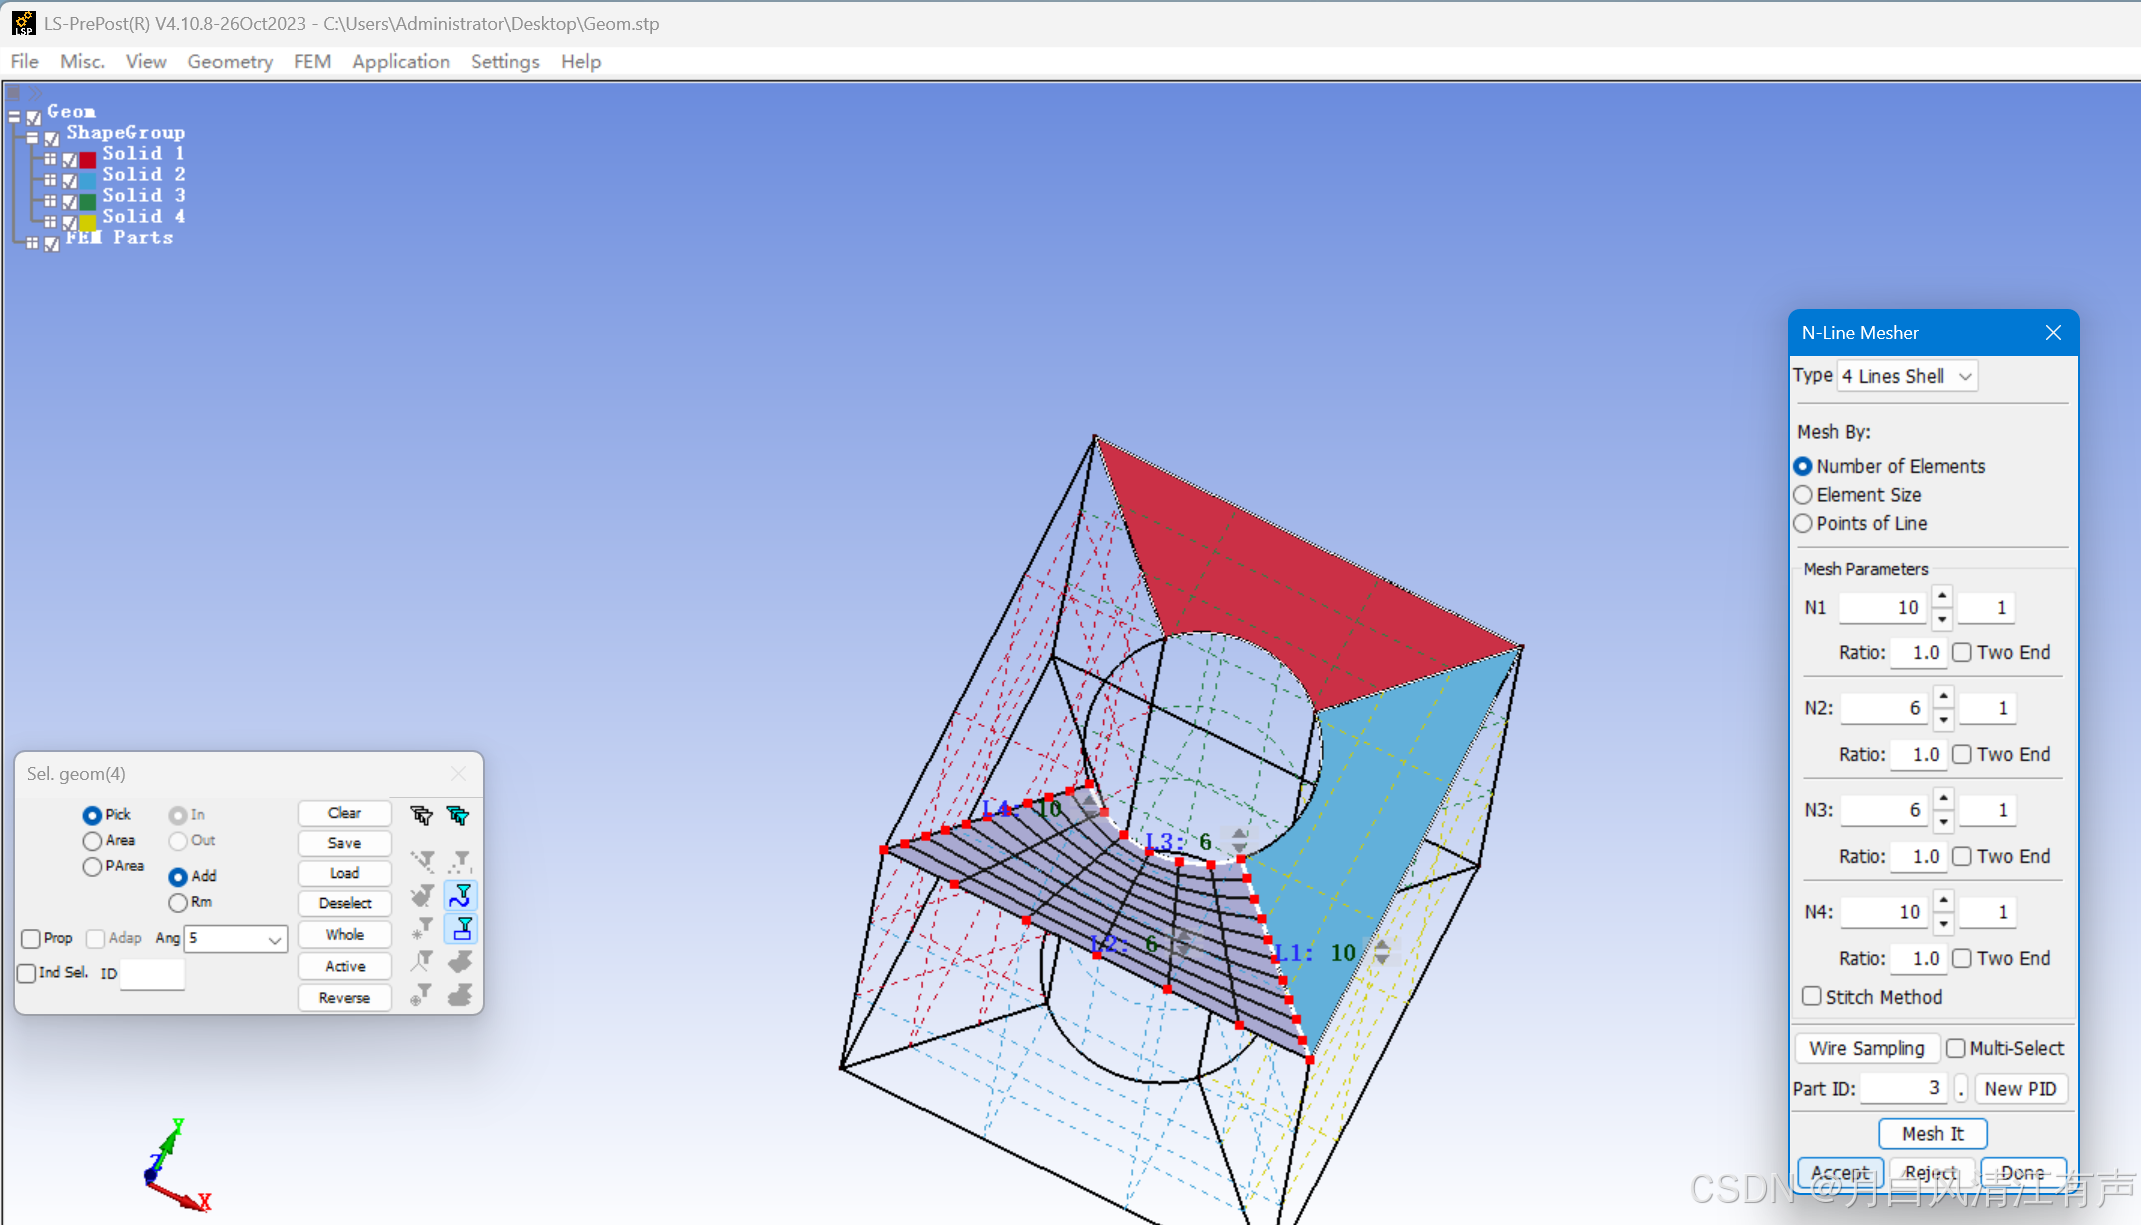
Task: Toggle the surface/face selection filter icon
Action: pos(461,929)
